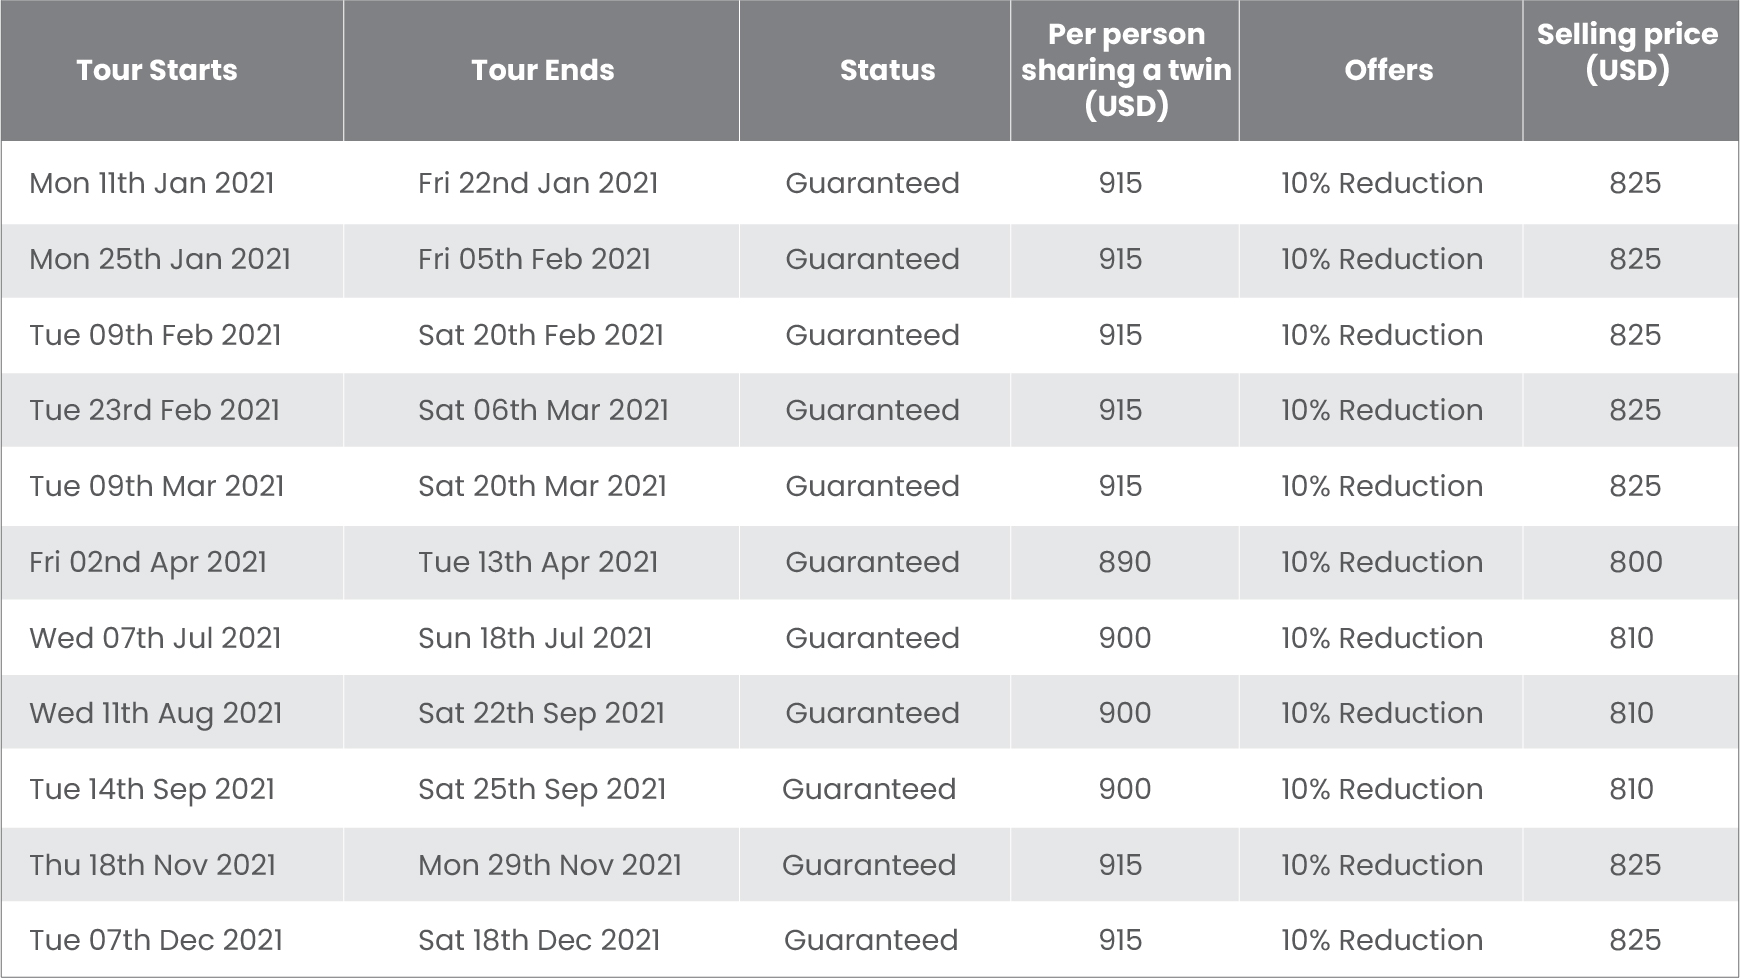
Task: Select the 800 selling price cell
Action: coord(1636,562)
